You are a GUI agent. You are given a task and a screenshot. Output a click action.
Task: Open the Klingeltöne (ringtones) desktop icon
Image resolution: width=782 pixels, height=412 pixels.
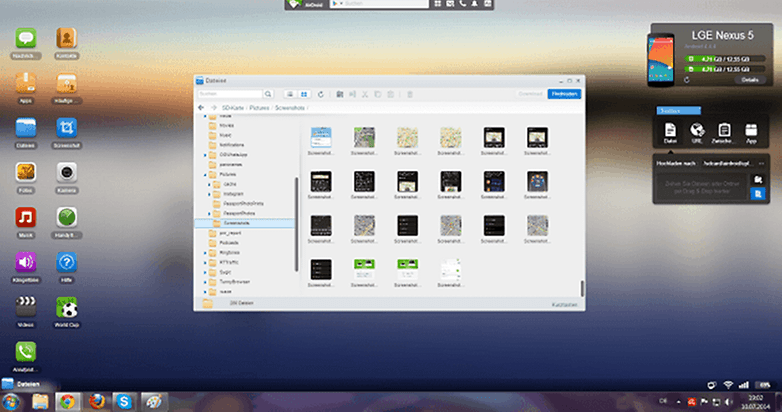tap(26, 262)
